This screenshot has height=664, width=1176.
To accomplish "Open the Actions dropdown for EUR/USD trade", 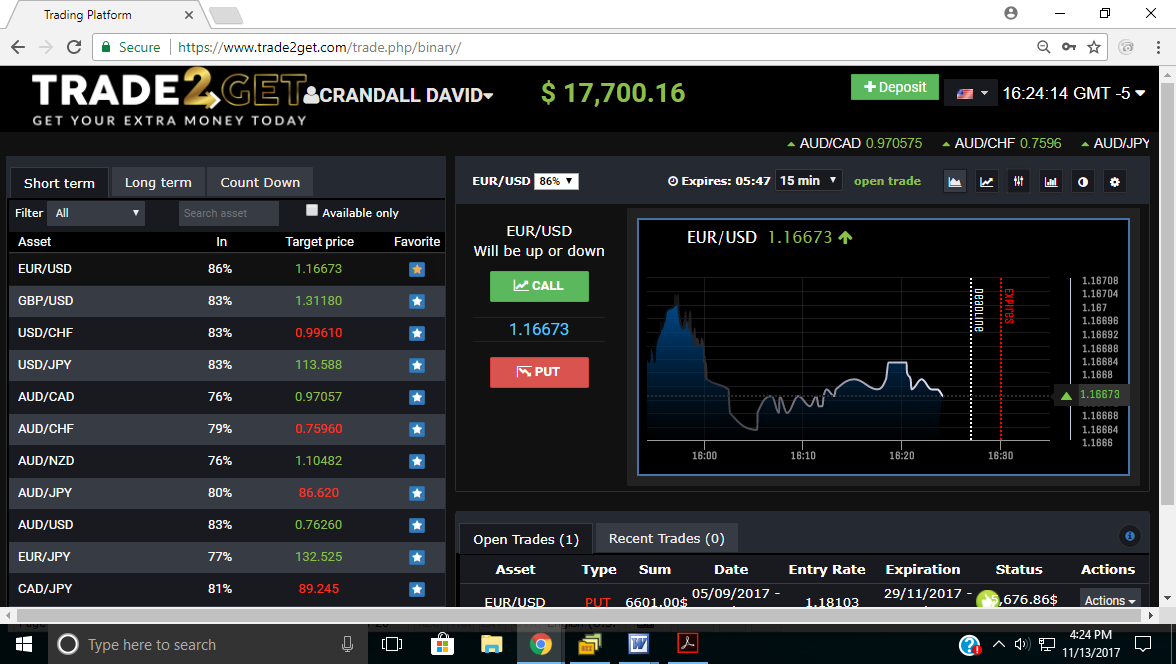I will (1110, 600).
